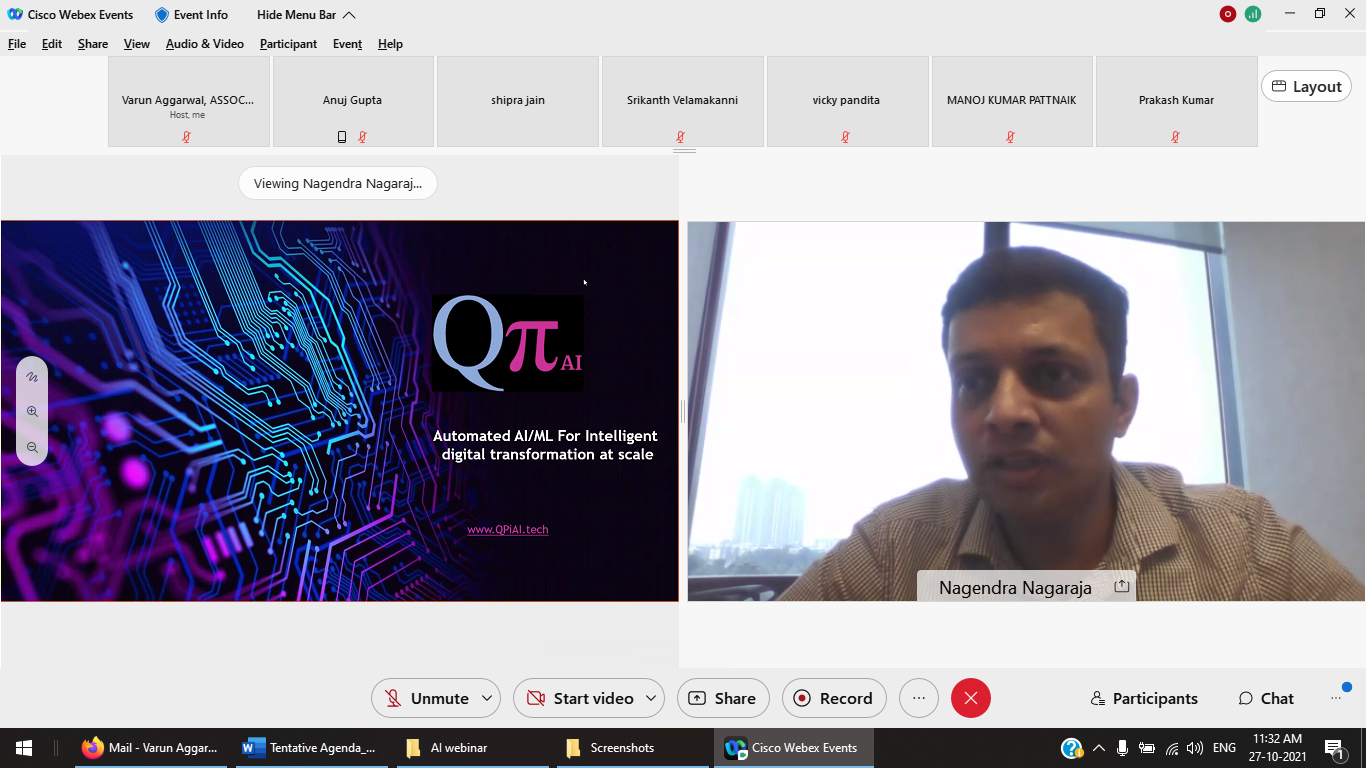This screenshot has height=768, width=1366.
Task: Expand the video options arrow next to Start video
Action: [x=651, y=698]
